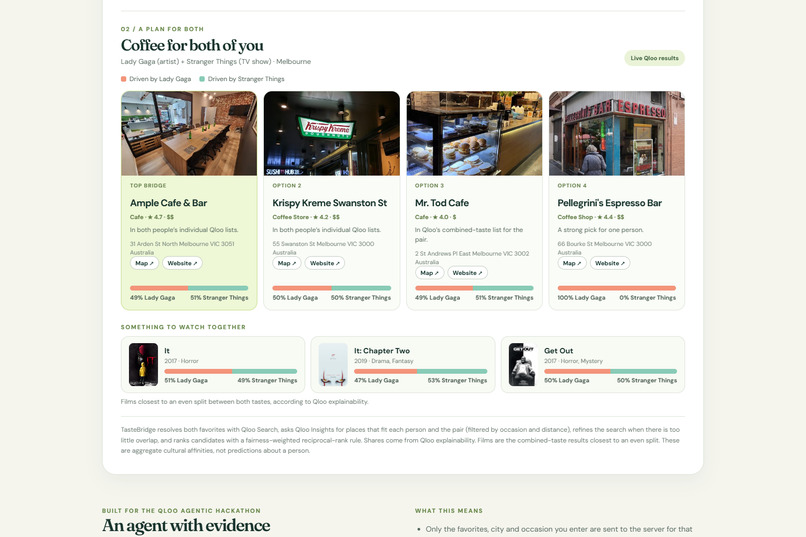Click the TOP BRIDGE label
The image size is (806, 537).
click(x=148, y=186)
